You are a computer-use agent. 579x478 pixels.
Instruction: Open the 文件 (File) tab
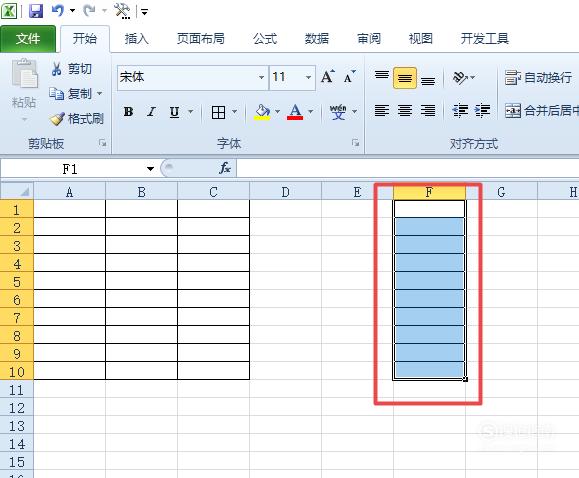[28, 38]
